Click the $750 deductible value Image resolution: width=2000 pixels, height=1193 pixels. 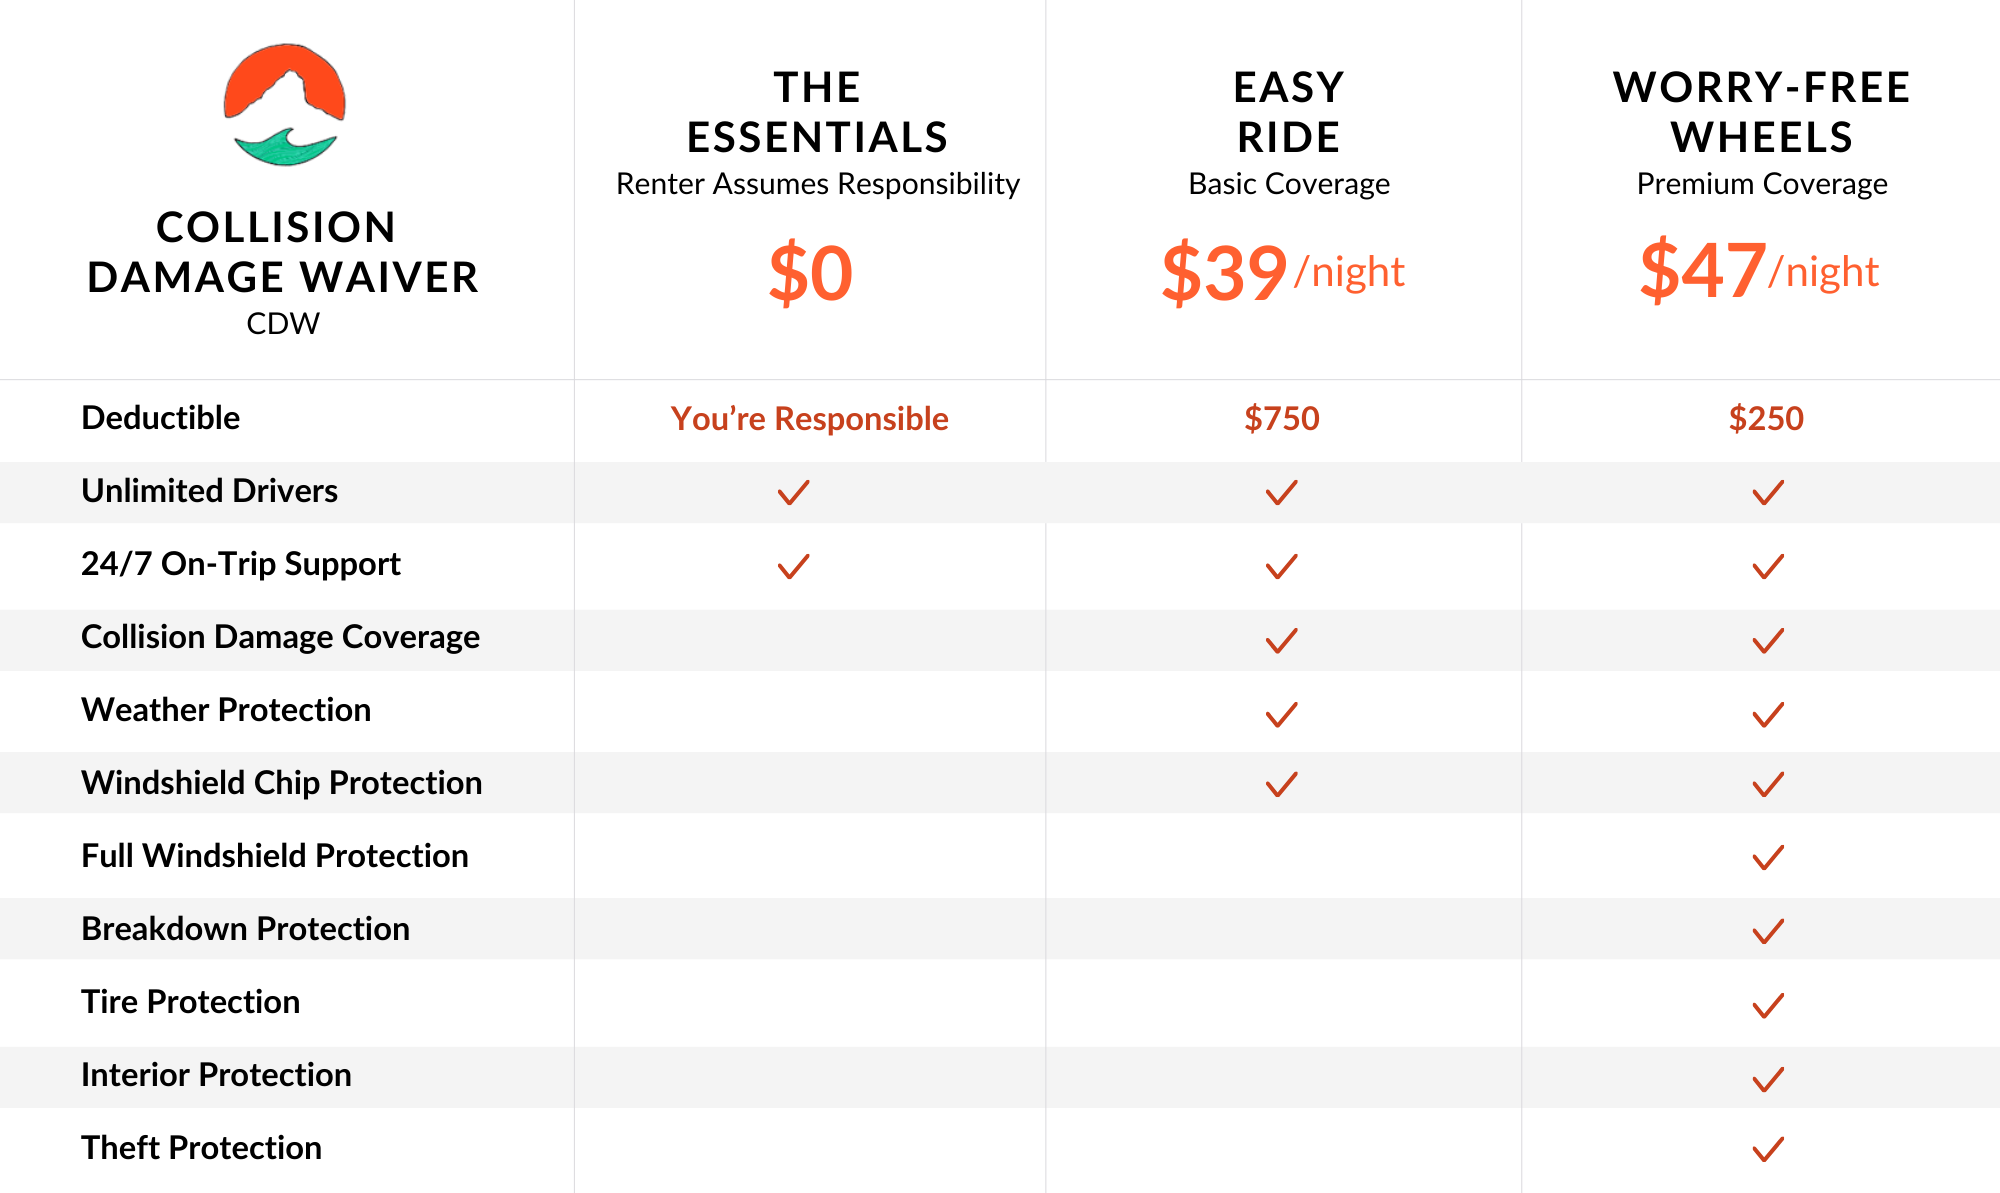(x=1281, y=418)
